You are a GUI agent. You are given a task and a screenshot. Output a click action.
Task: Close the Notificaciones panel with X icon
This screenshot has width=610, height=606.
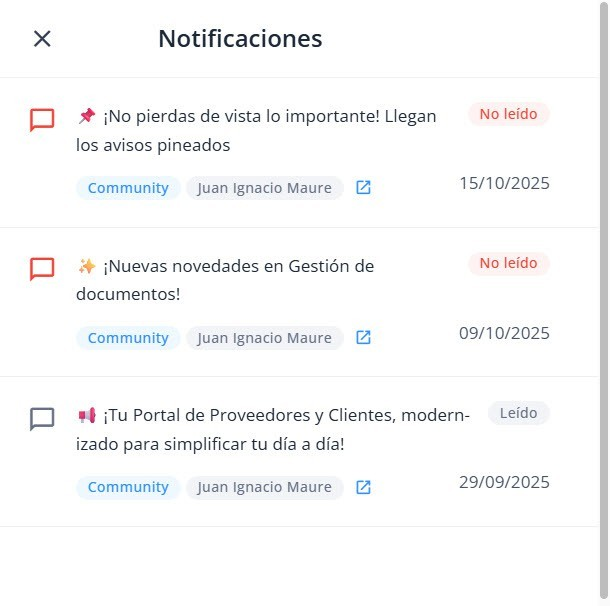[x=42, y=39]
